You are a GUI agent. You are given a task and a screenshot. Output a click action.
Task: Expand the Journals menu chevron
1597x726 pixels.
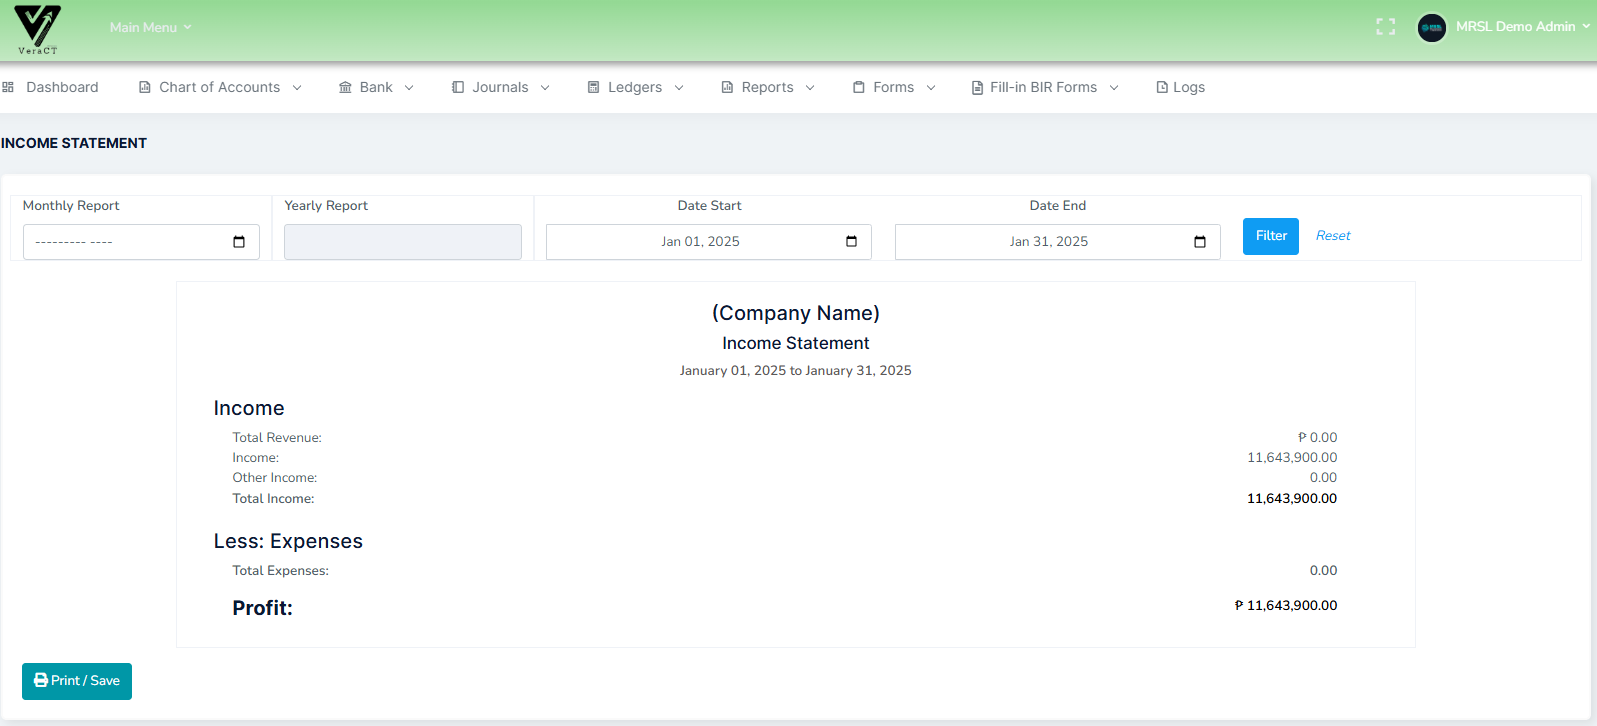545,88
